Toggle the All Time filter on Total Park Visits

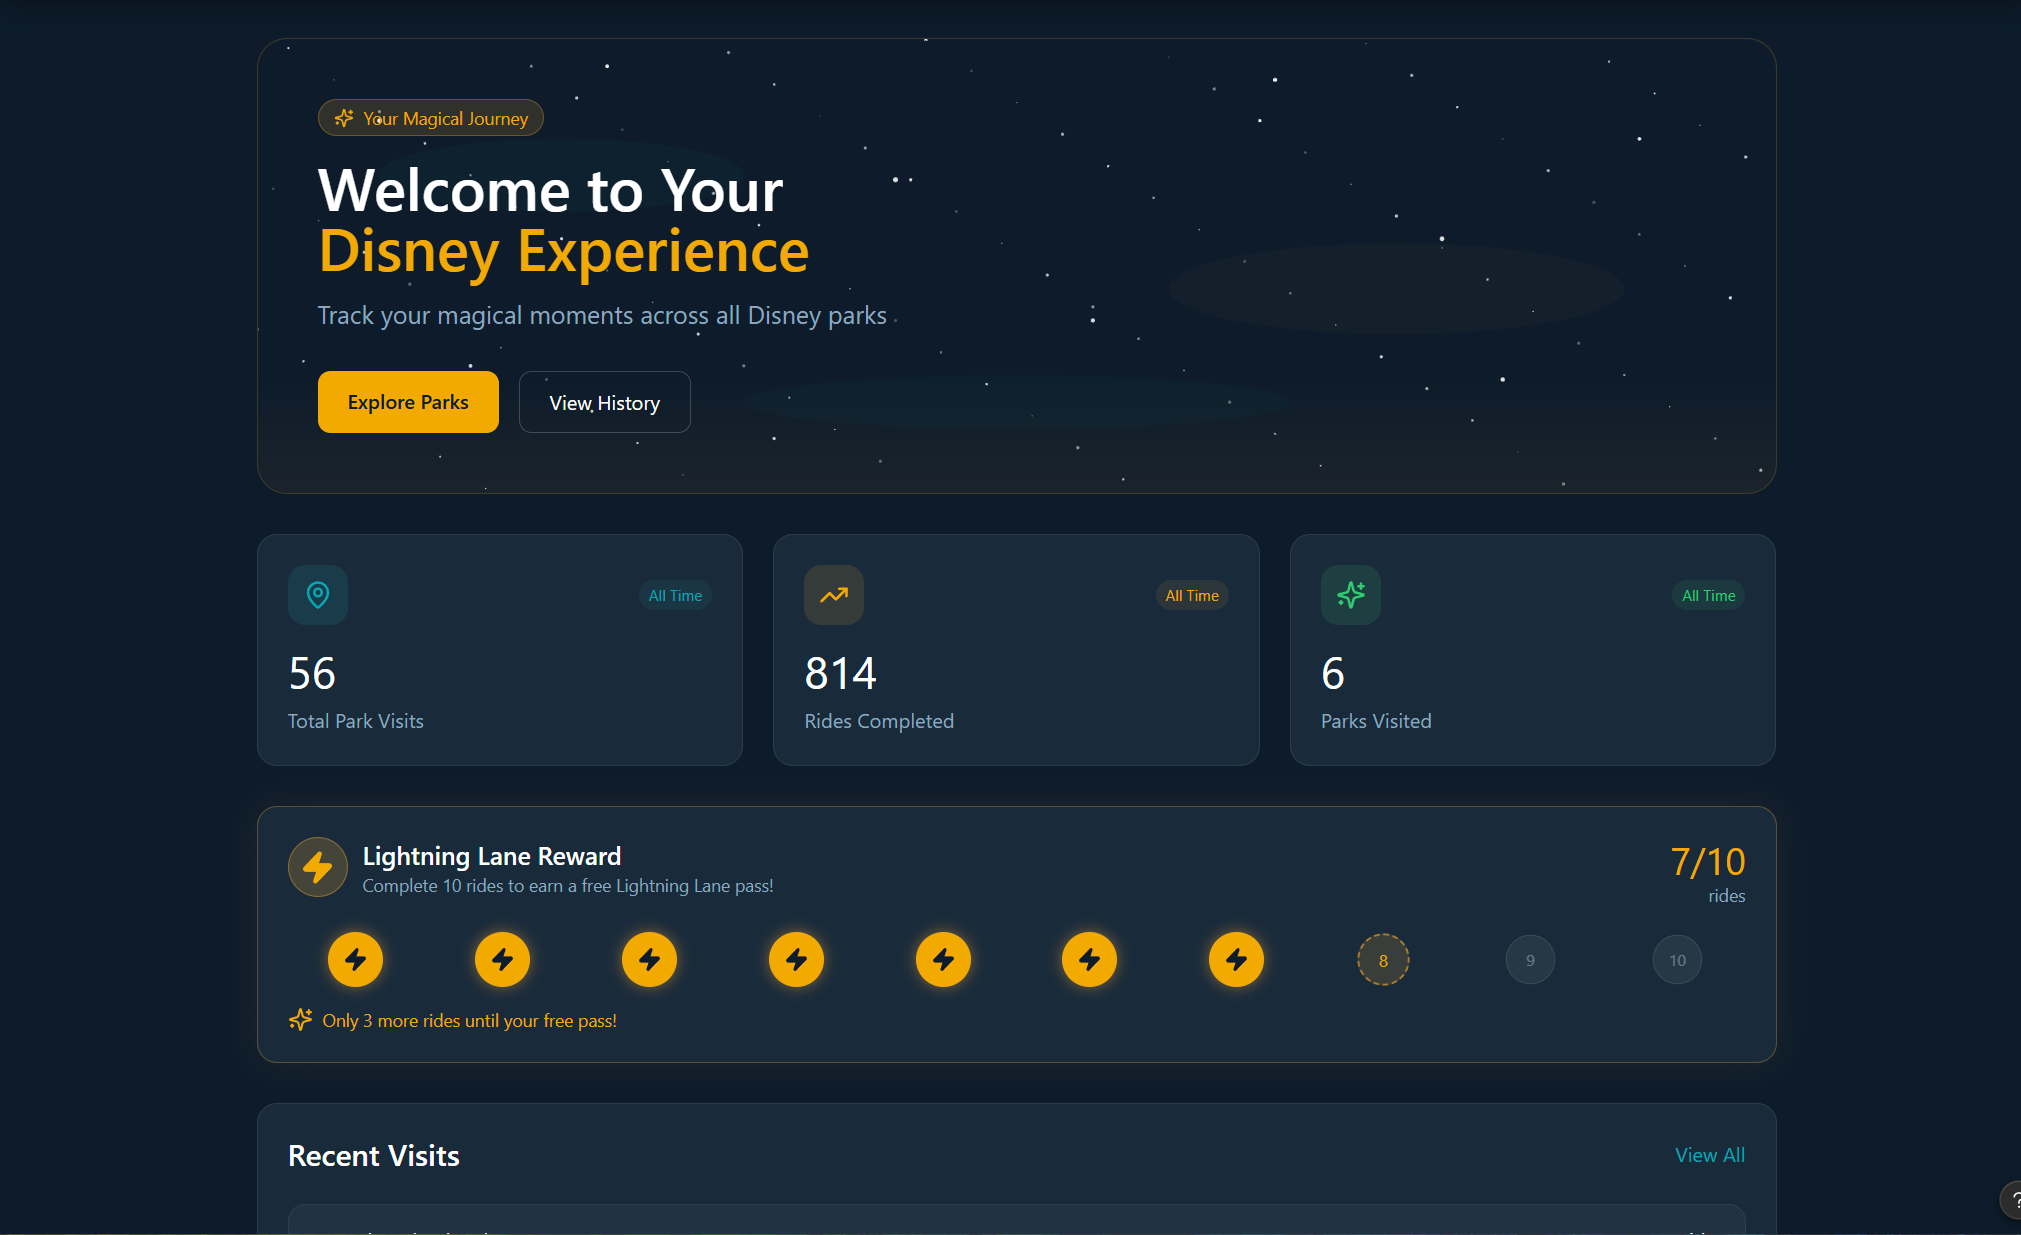(x=675, y=595)
